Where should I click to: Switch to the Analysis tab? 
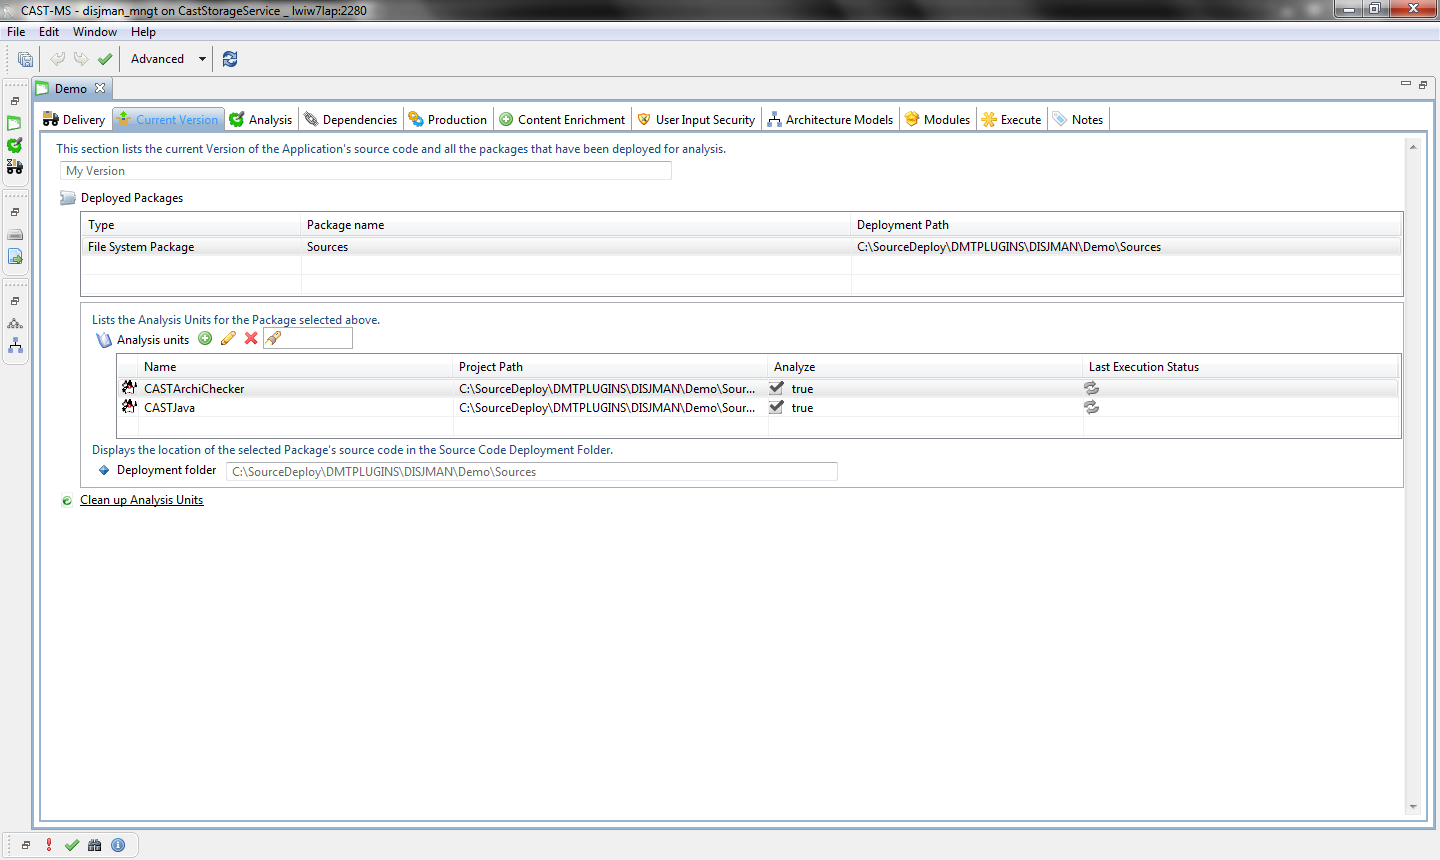point(261,120)
